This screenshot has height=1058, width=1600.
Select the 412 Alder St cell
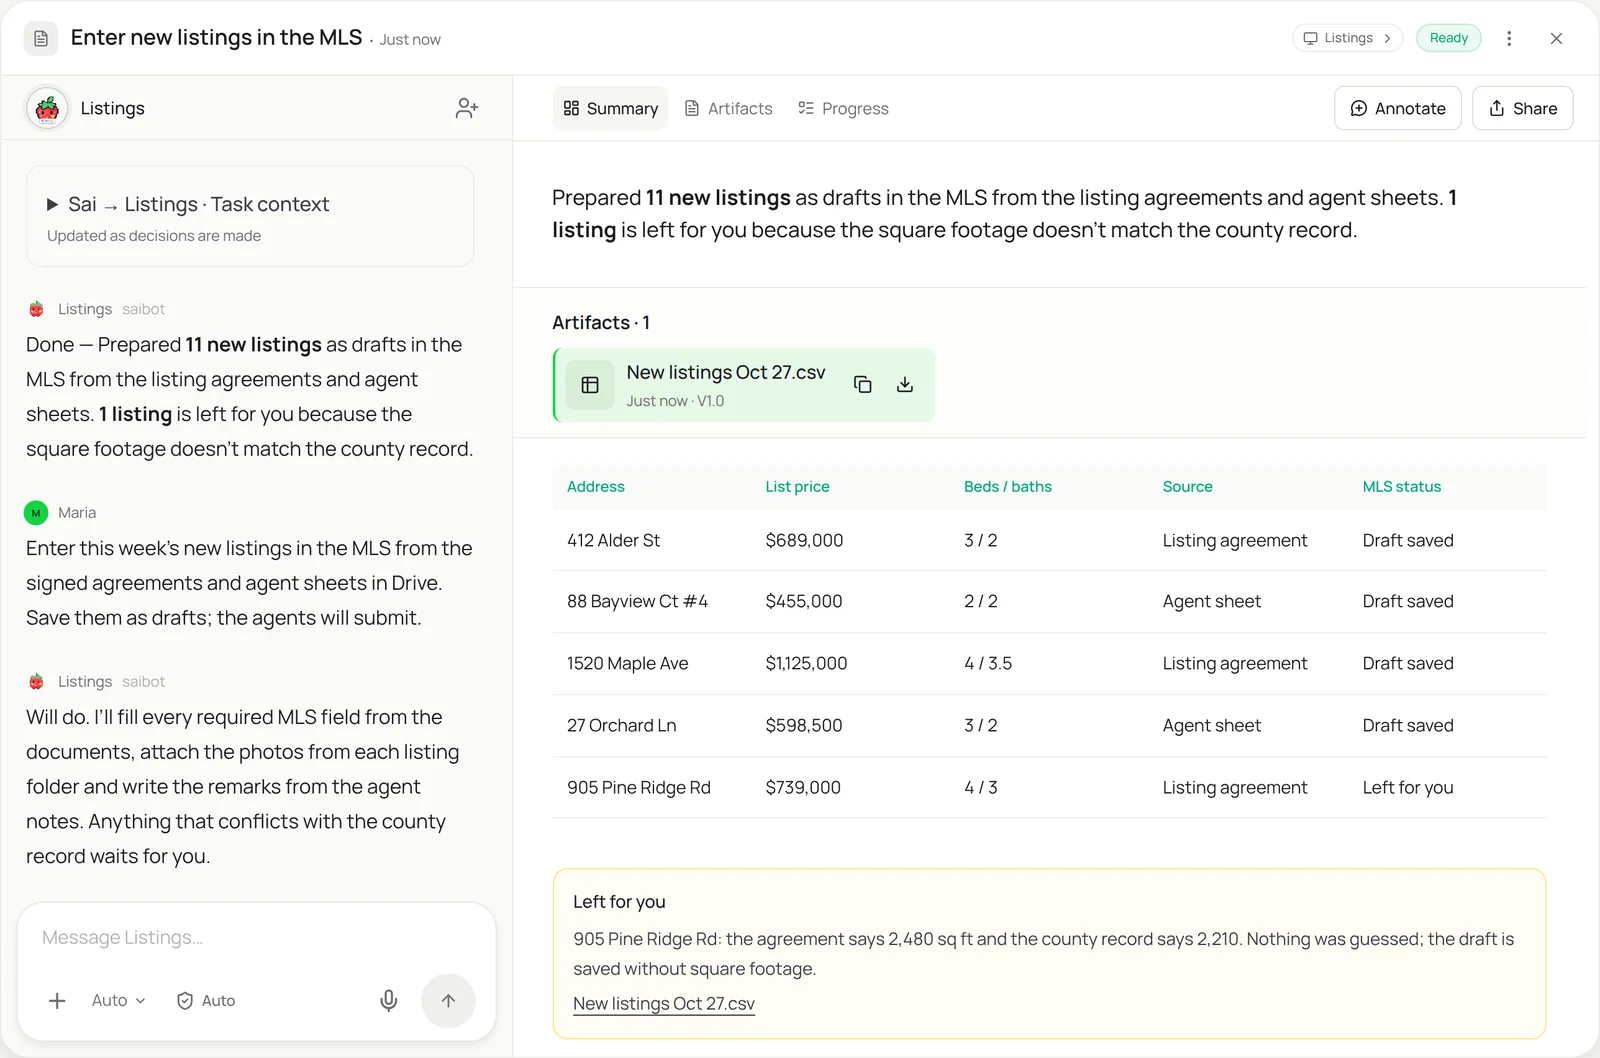[613, 541]
